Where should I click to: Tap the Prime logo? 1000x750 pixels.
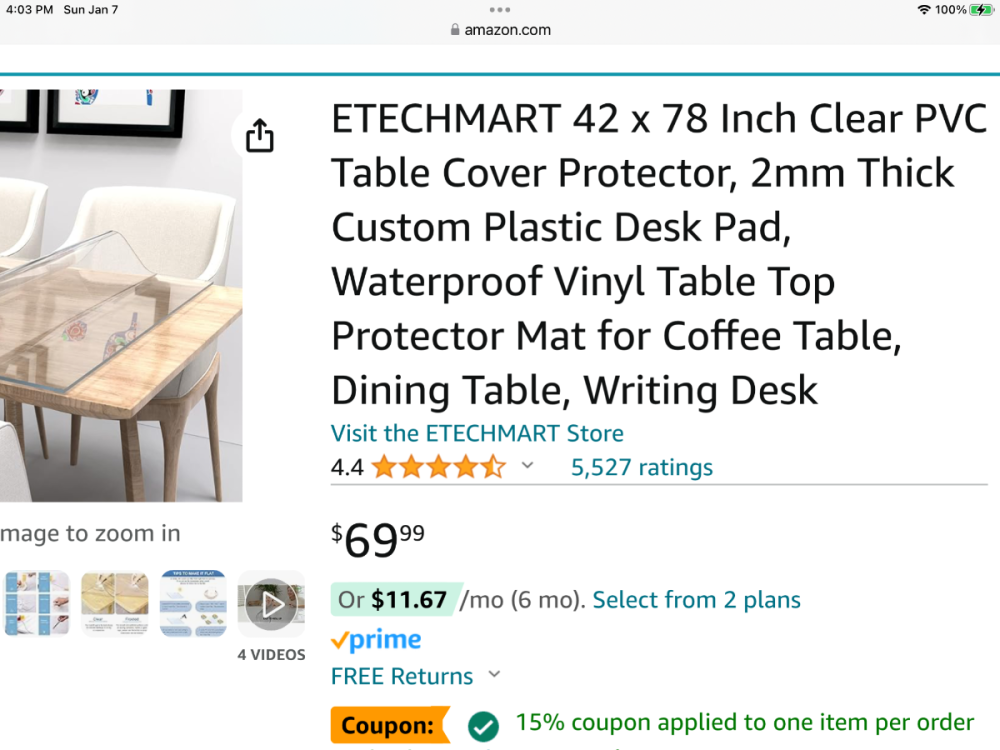376,640
